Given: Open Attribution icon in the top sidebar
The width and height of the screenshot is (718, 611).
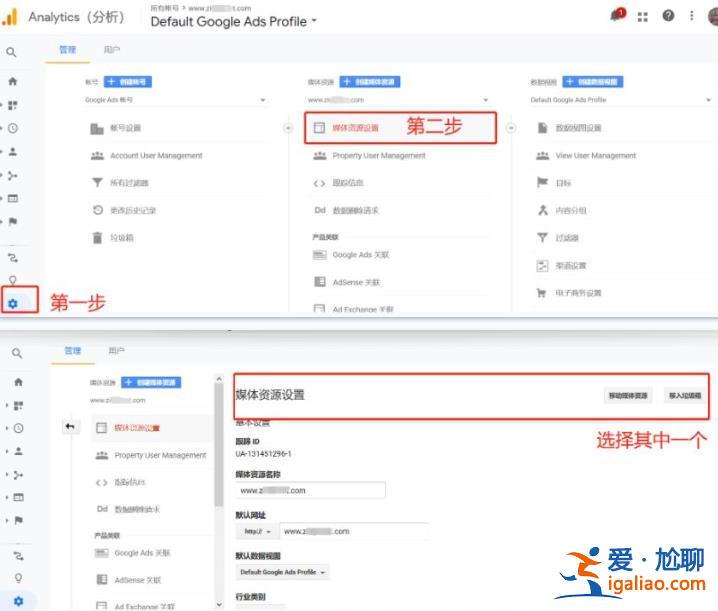Looking at the screenshot, I should click(13, 258).
